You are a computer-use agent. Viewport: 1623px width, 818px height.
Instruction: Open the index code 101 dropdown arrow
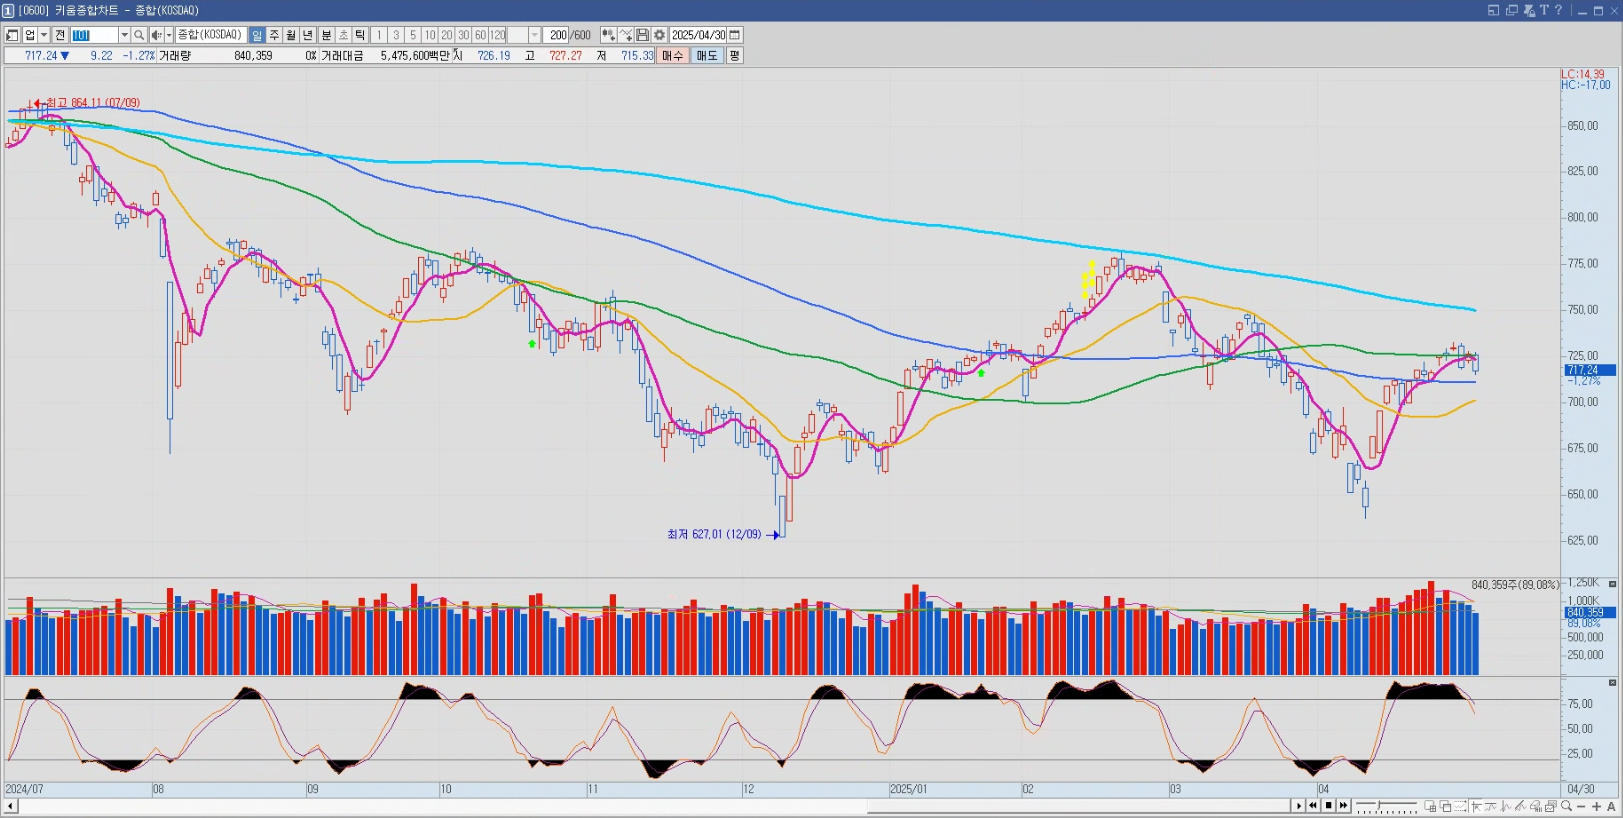coord(124,35)
